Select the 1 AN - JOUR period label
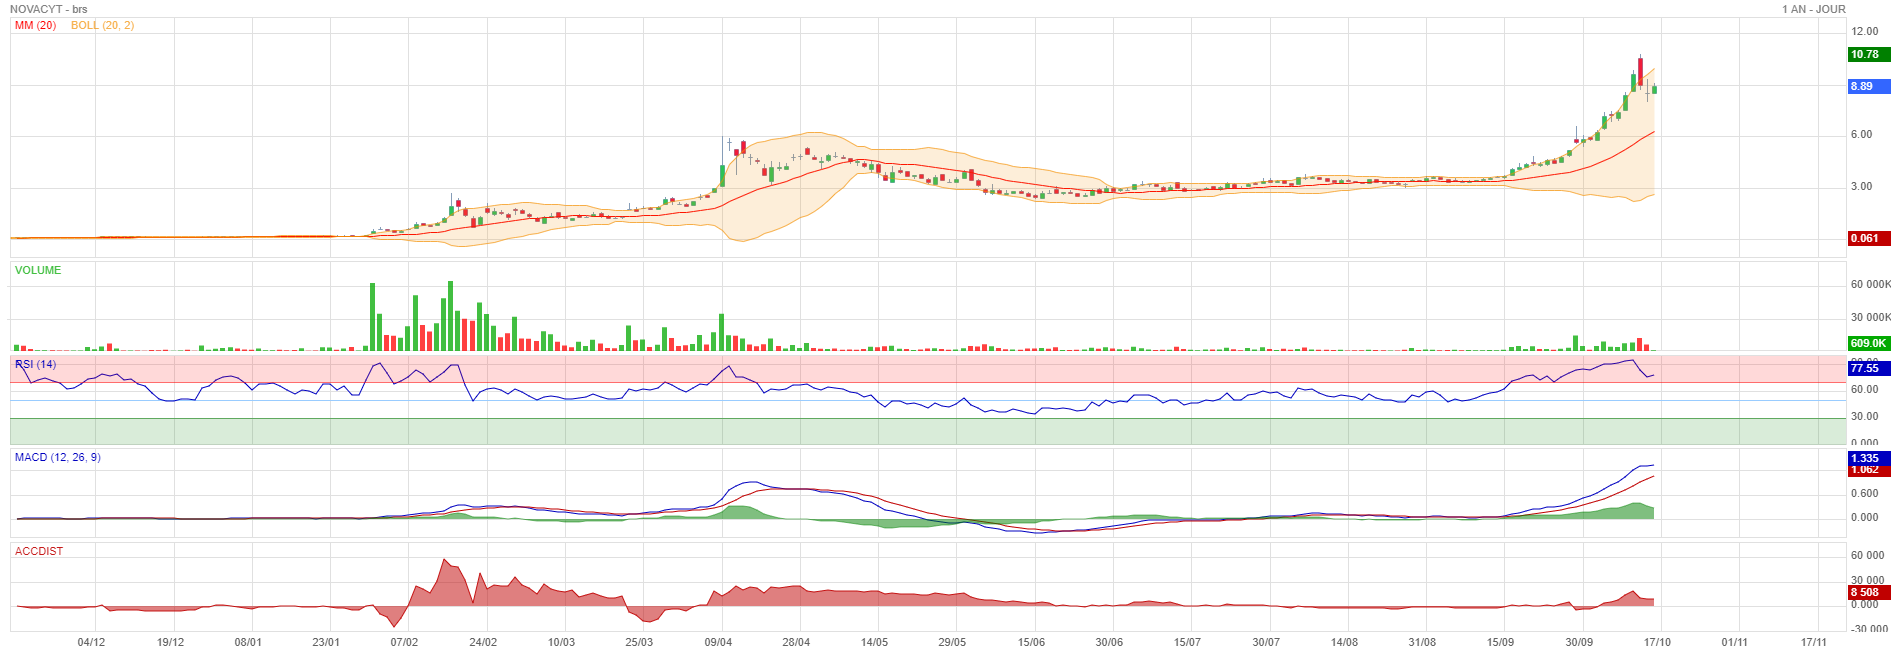 tap(1813, 9)
